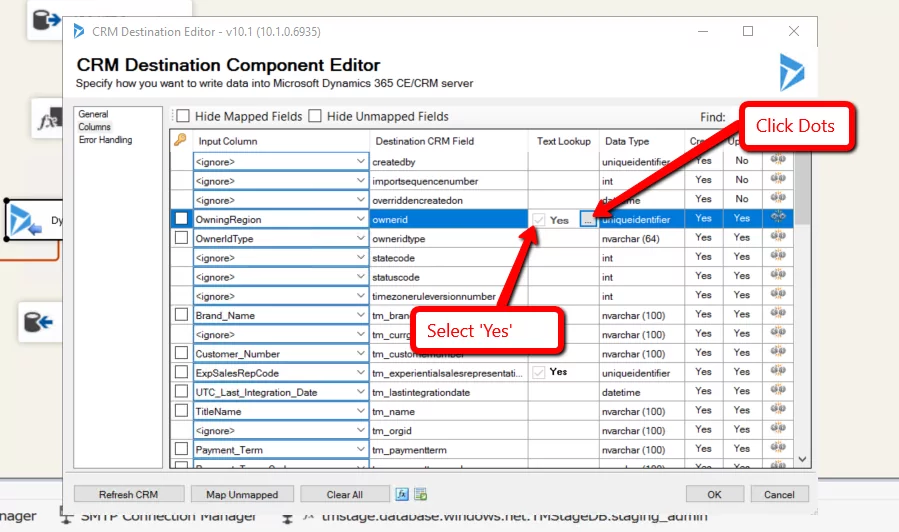Viewport: 899px width, 532px height.
Task: Select the tm_lastintegrationdate destination field cell
Action: click(x=448, y=392)
